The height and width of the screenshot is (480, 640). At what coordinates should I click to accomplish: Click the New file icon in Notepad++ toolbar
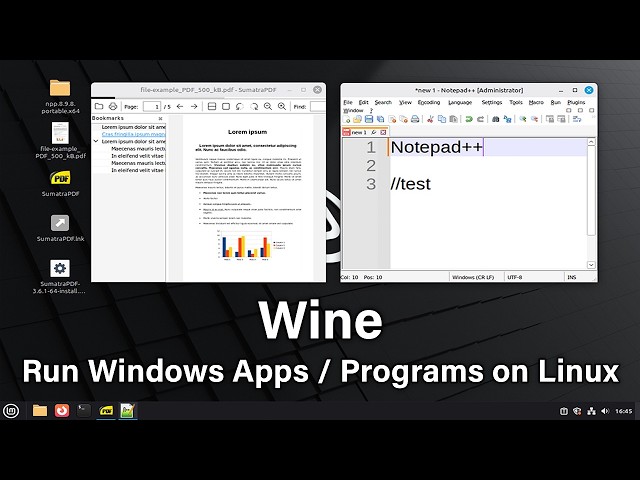(x=347, y=119)
